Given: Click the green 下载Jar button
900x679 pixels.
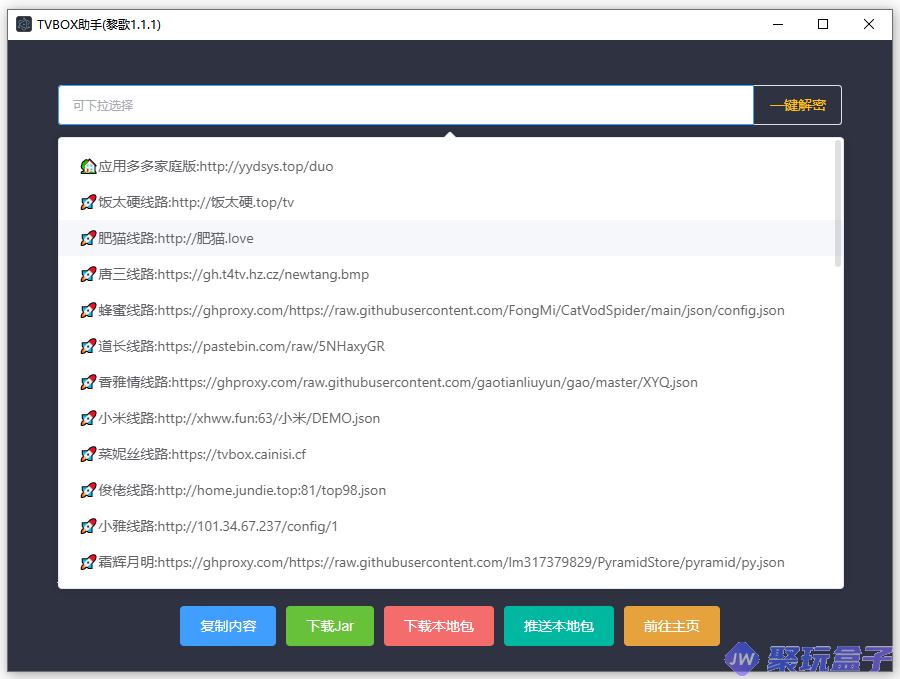Looking at the screenshot, I should point(330,626).
